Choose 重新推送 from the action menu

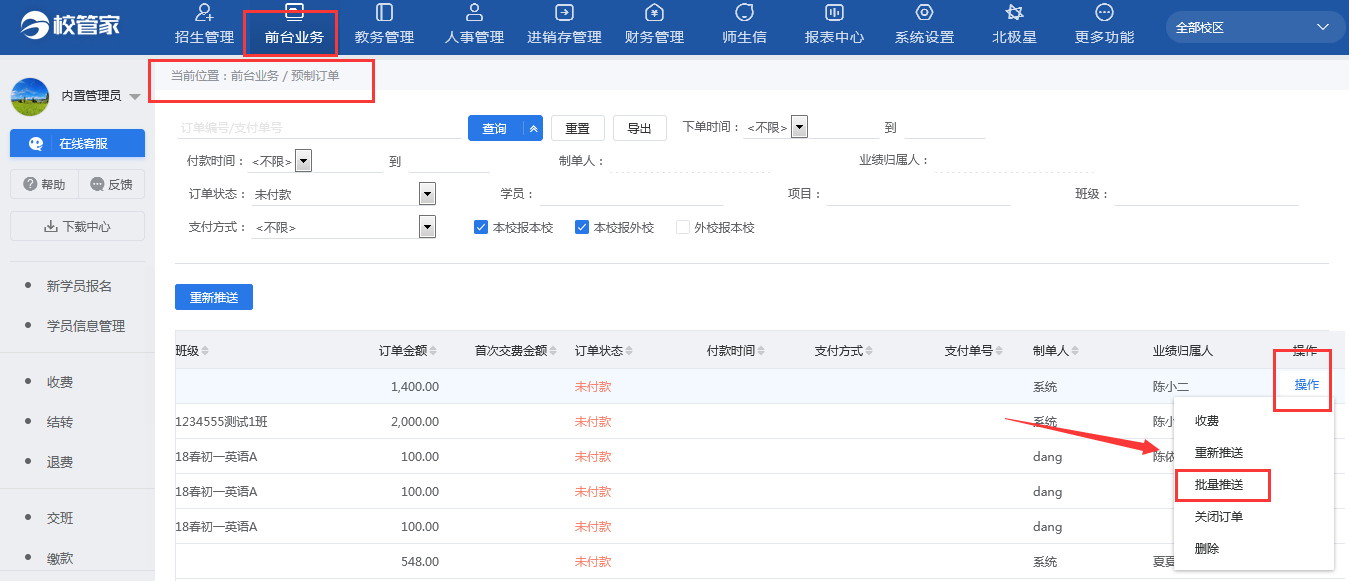click(x=1219, y=453)
